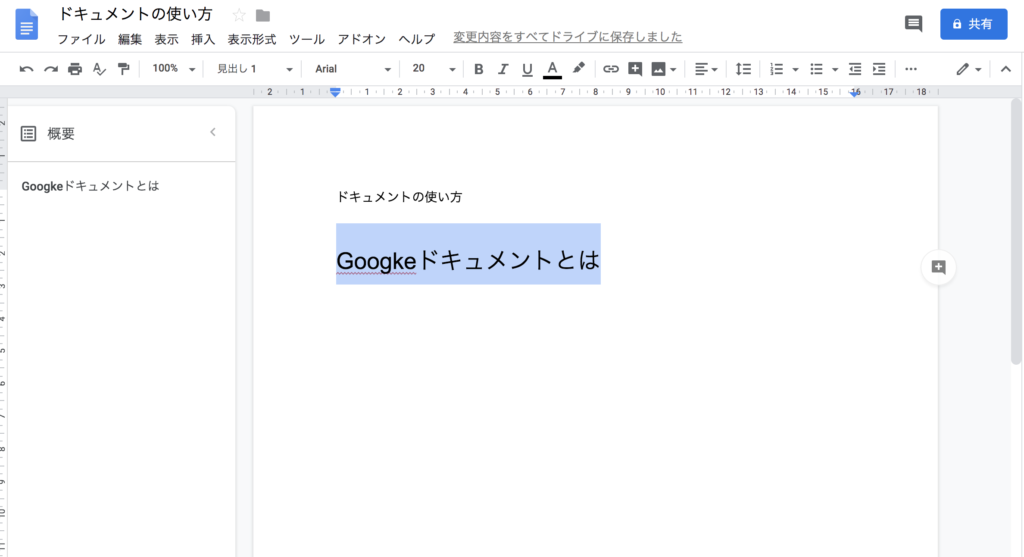
Task: Open the editing mode pencil dropdown
Action: point(968,69)
